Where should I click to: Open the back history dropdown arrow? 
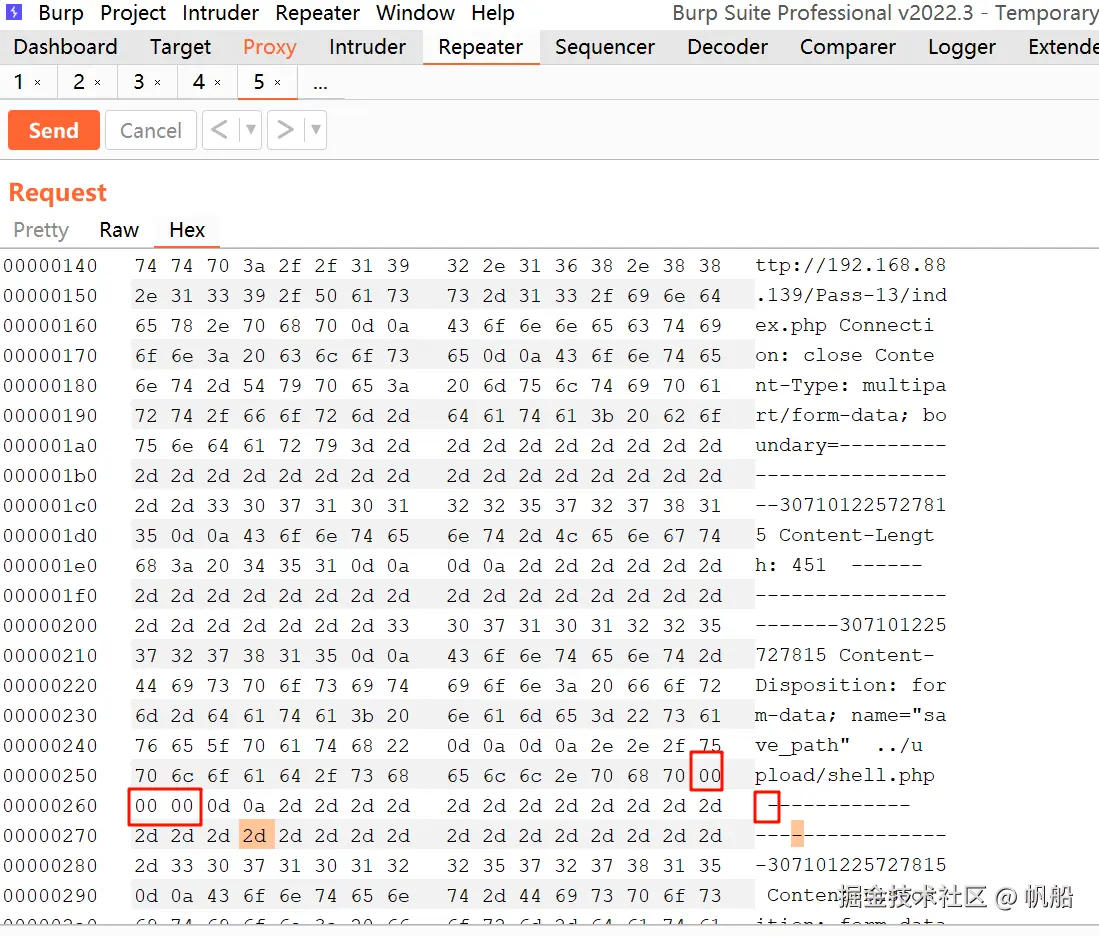250,130
